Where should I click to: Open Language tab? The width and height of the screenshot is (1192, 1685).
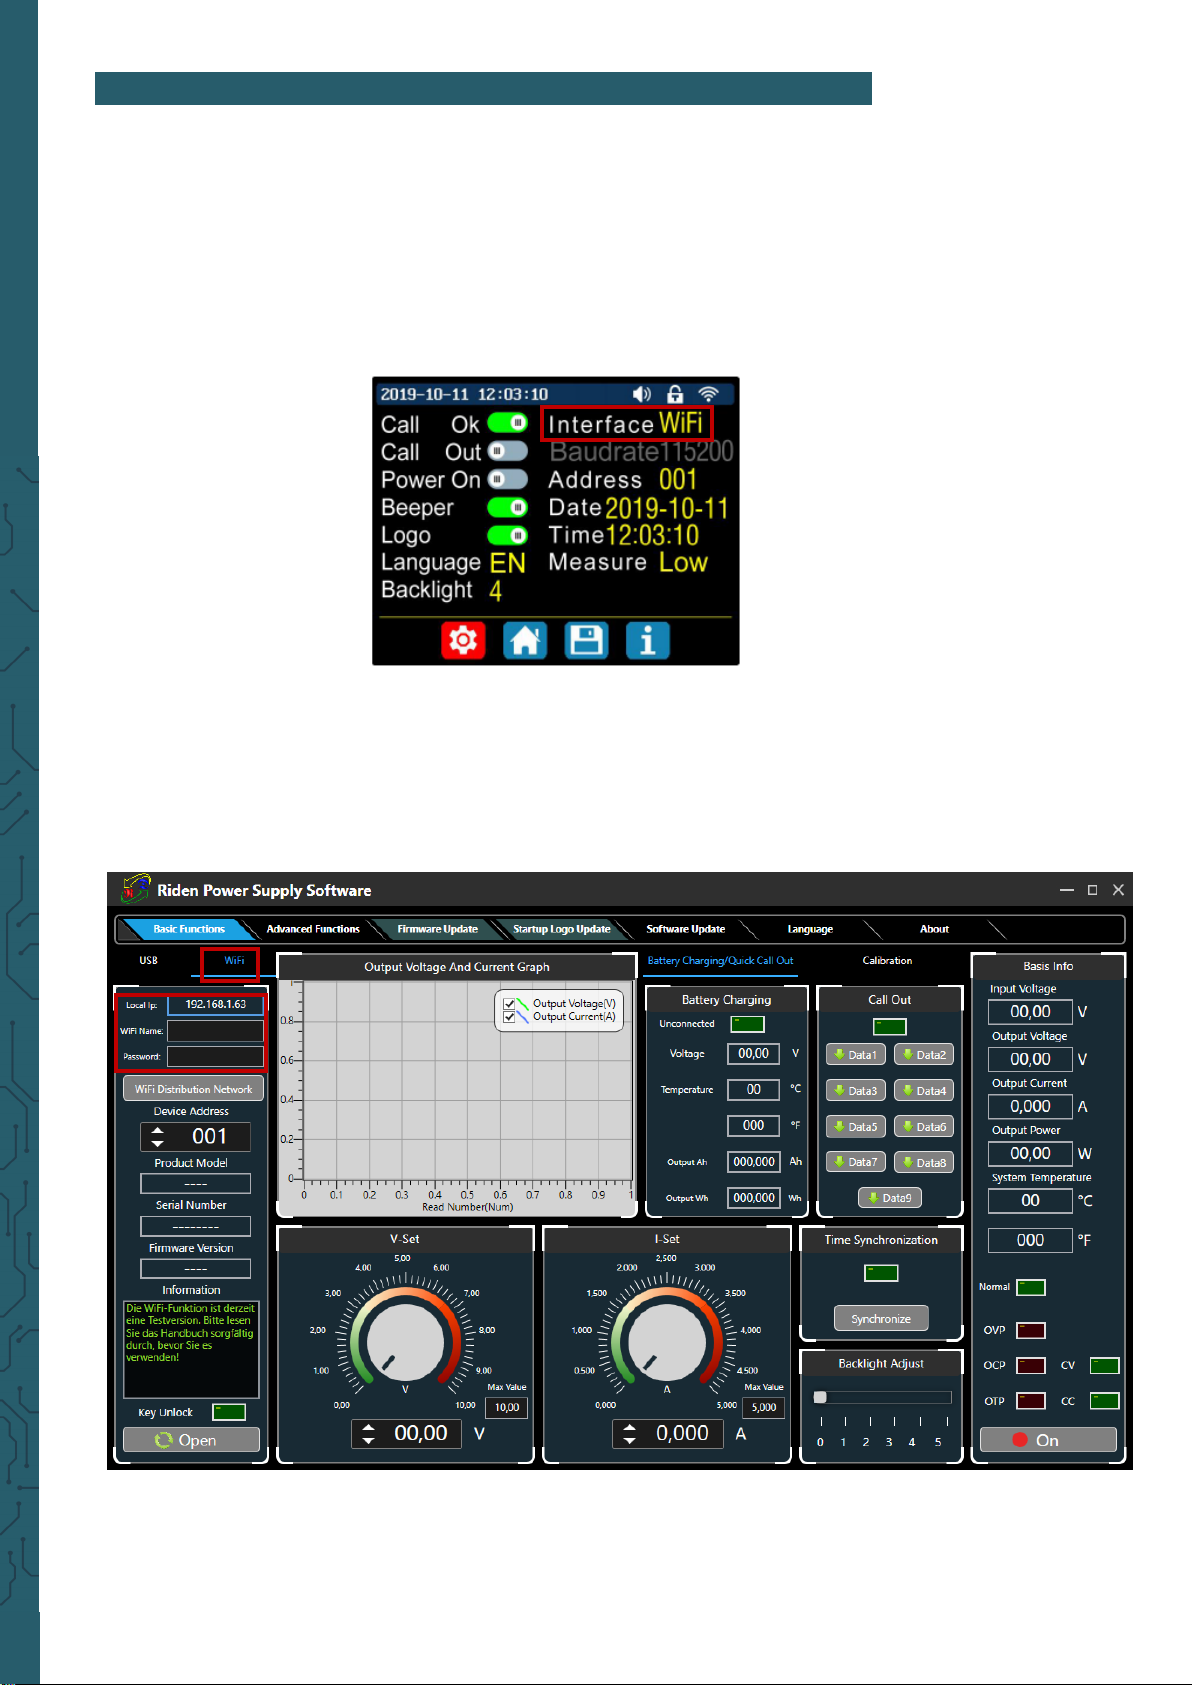[810, 929]
